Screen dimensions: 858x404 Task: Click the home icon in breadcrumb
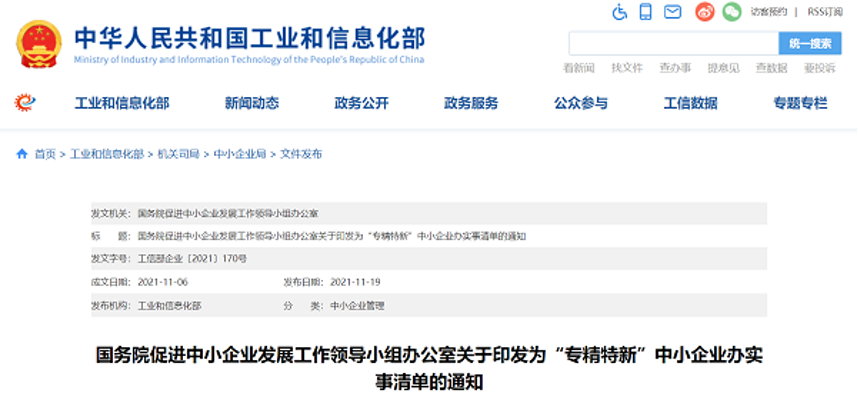(22, 154)
